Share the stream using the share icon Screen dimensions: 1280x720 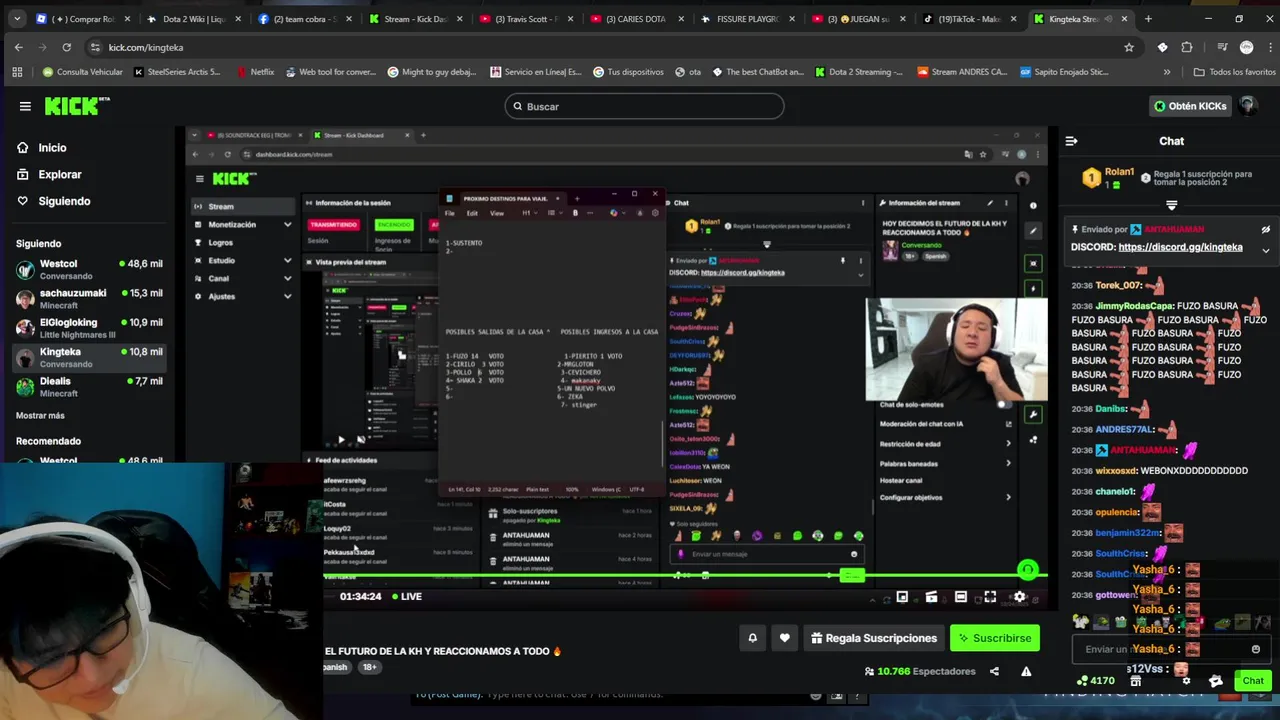[x=994, y=671]
